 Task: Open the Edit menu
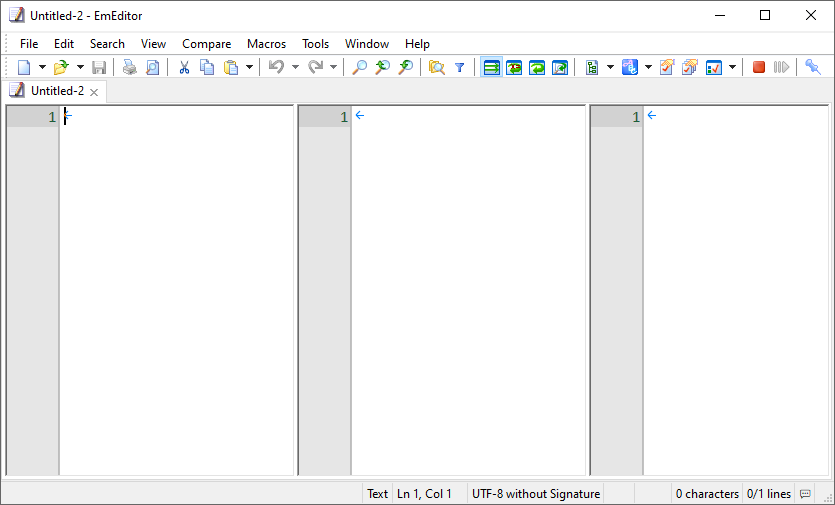[64, 44]
